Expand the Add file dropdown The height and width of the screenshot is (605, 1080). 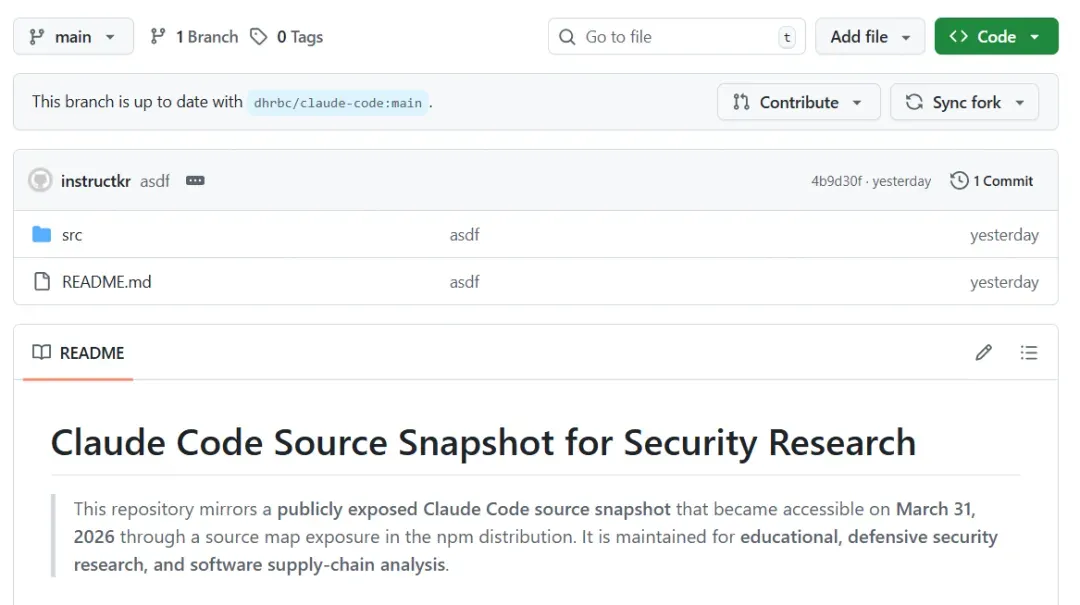coord(870,37)
